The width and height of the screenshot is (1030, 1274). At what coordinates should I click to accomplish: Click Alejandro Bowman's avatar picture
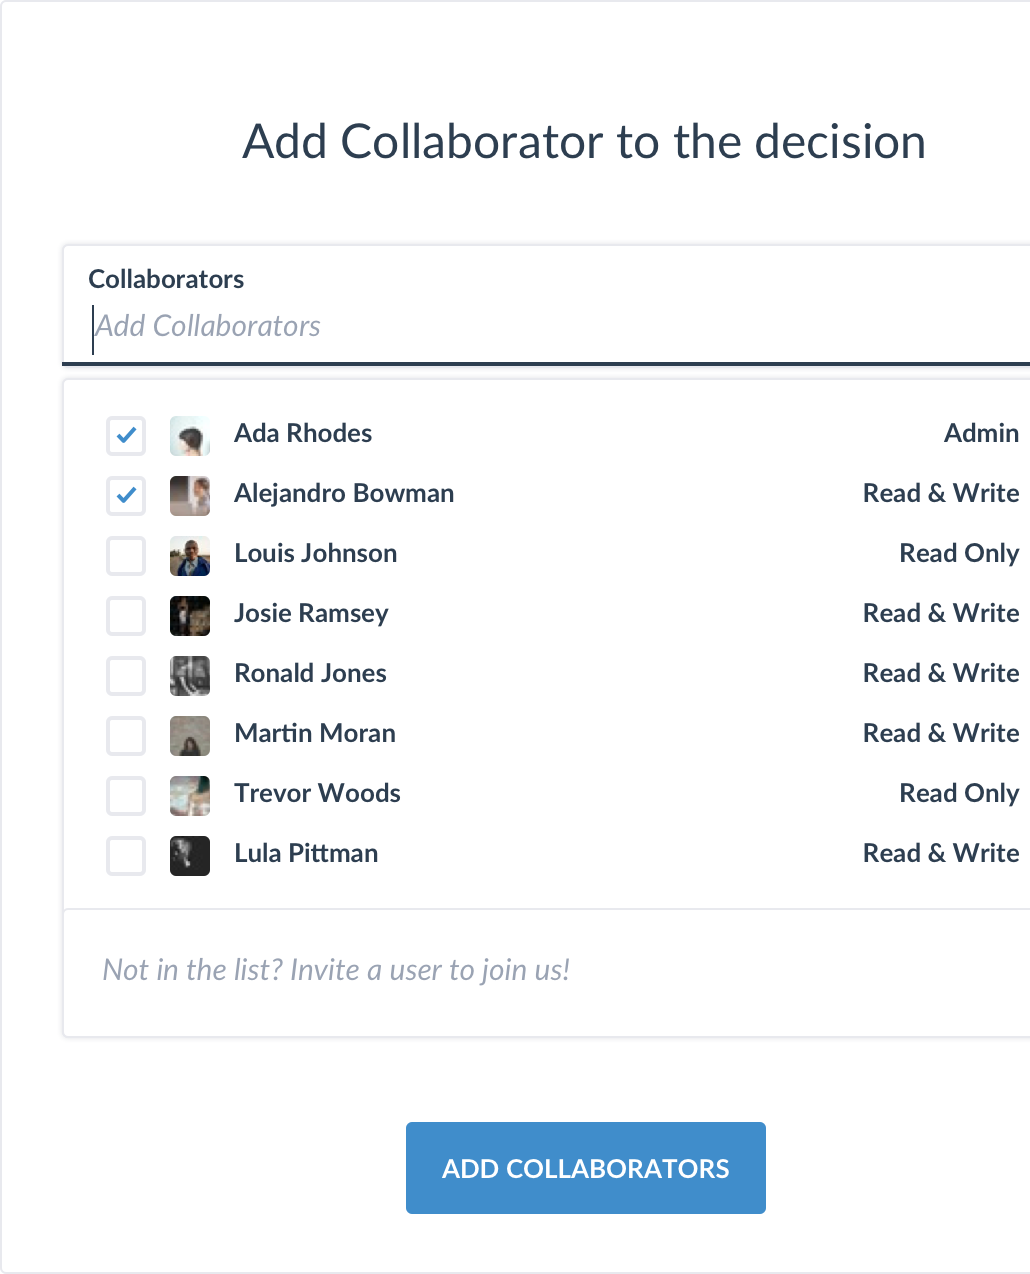[x=190, y=495]
